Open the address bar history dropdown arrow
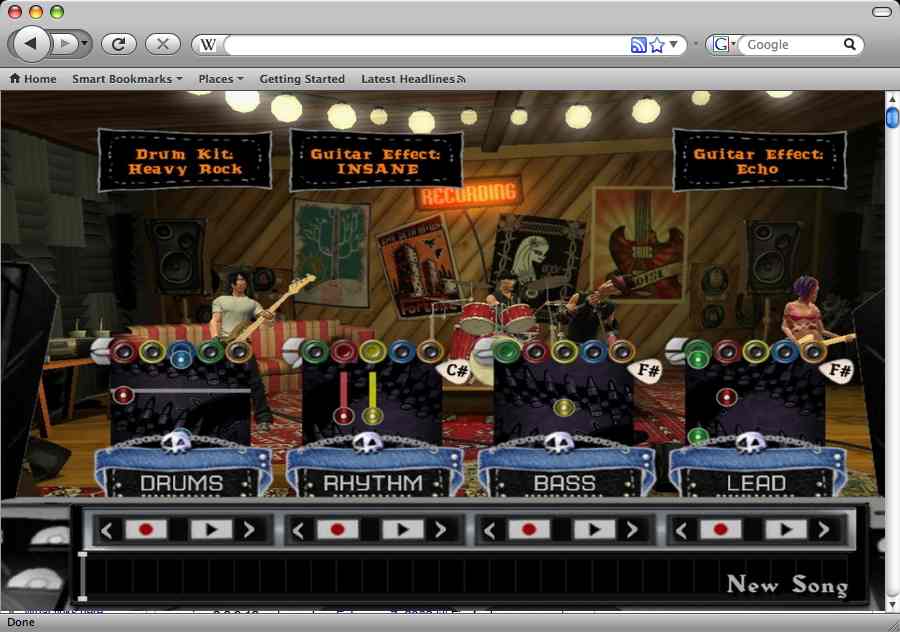 click(x=674, y=44)
